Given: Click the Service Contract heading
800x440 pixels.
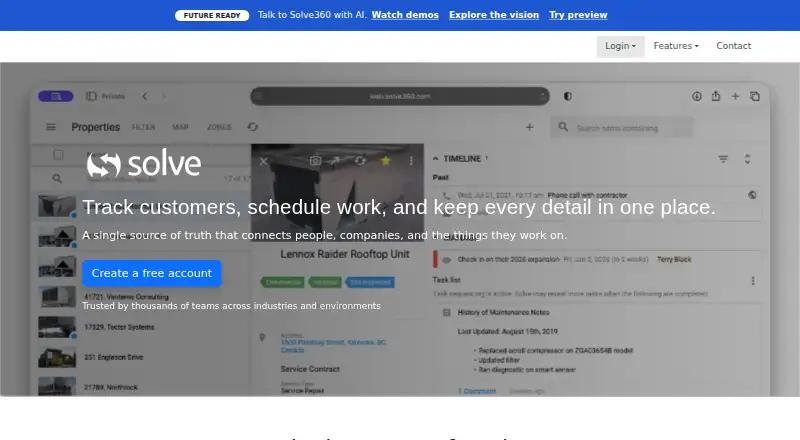Looking at the screenshot, I should 310,369.
